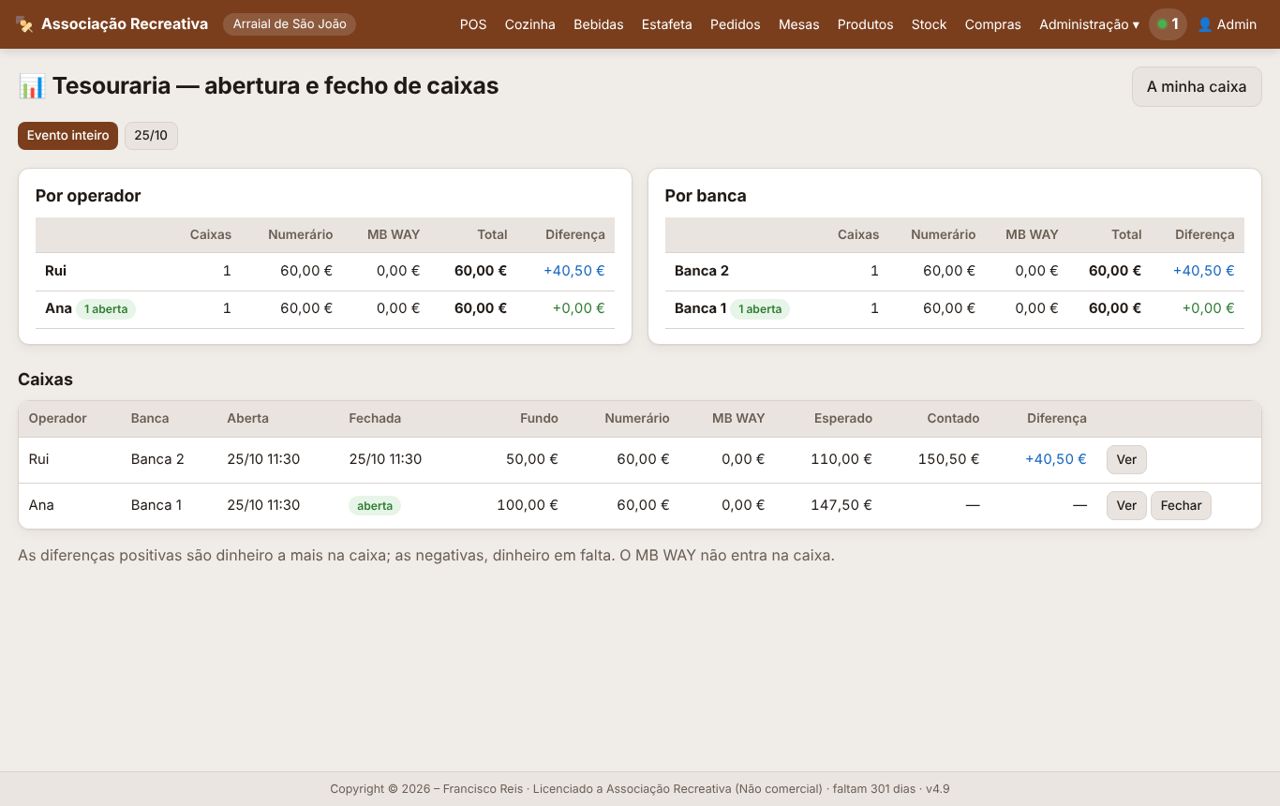Image resolution: width=1280 pixels, height=806 pixels.
Task: Open the Pedidos section
Action: (x=735, y=24)
